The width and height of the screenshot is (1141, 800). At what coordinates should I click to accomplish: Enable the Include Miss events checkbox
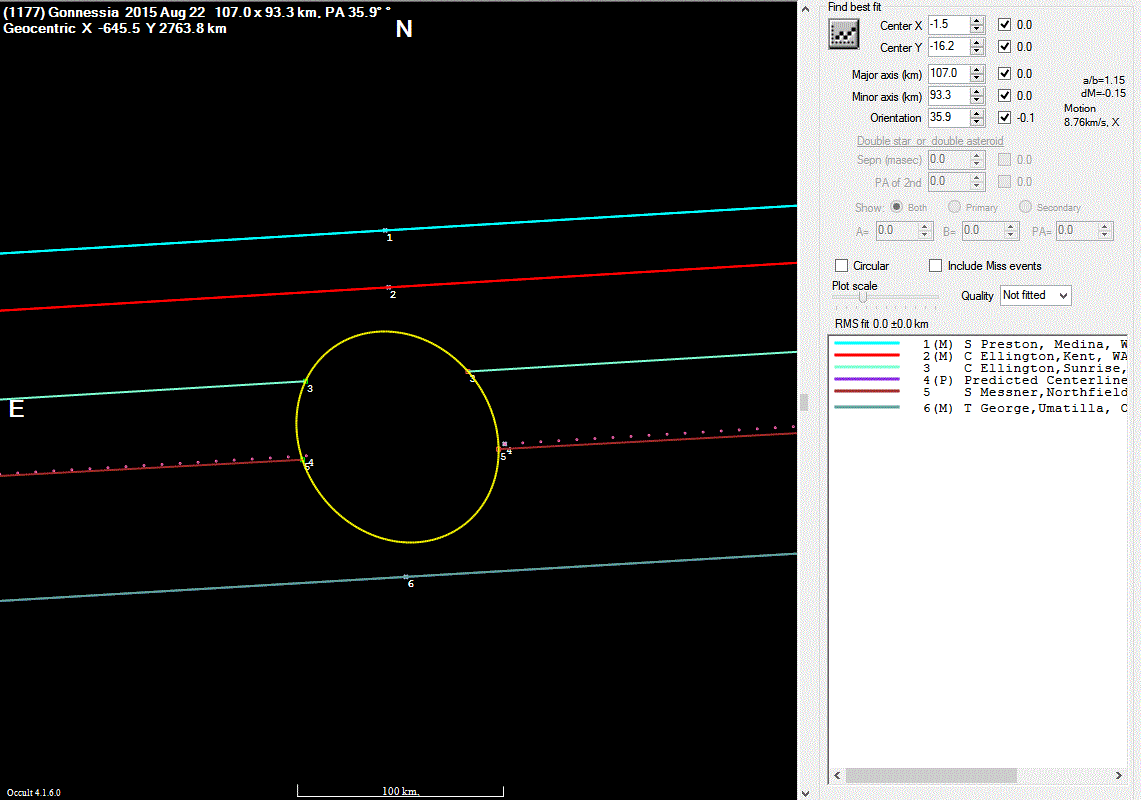tap(936, 266)
